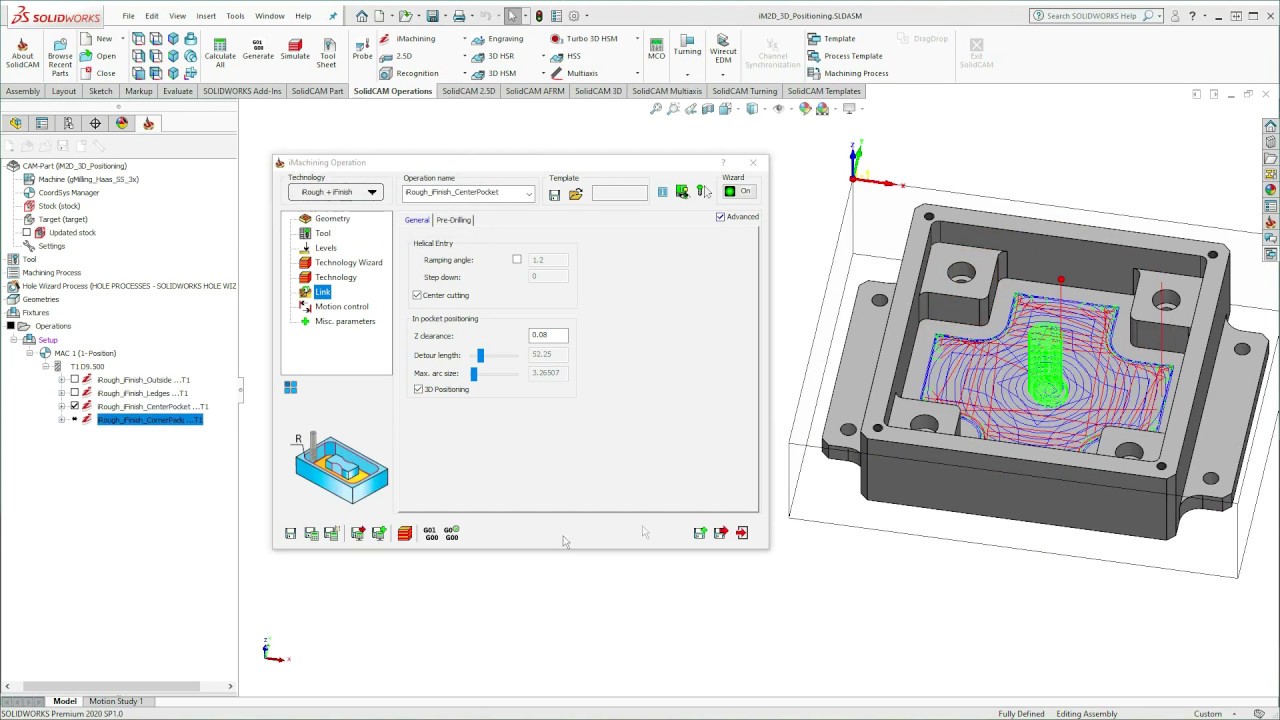Click the G01 G00 GCode icon in the dialog
Viewport: 1280px width, 720px height.
coord(430,534)
